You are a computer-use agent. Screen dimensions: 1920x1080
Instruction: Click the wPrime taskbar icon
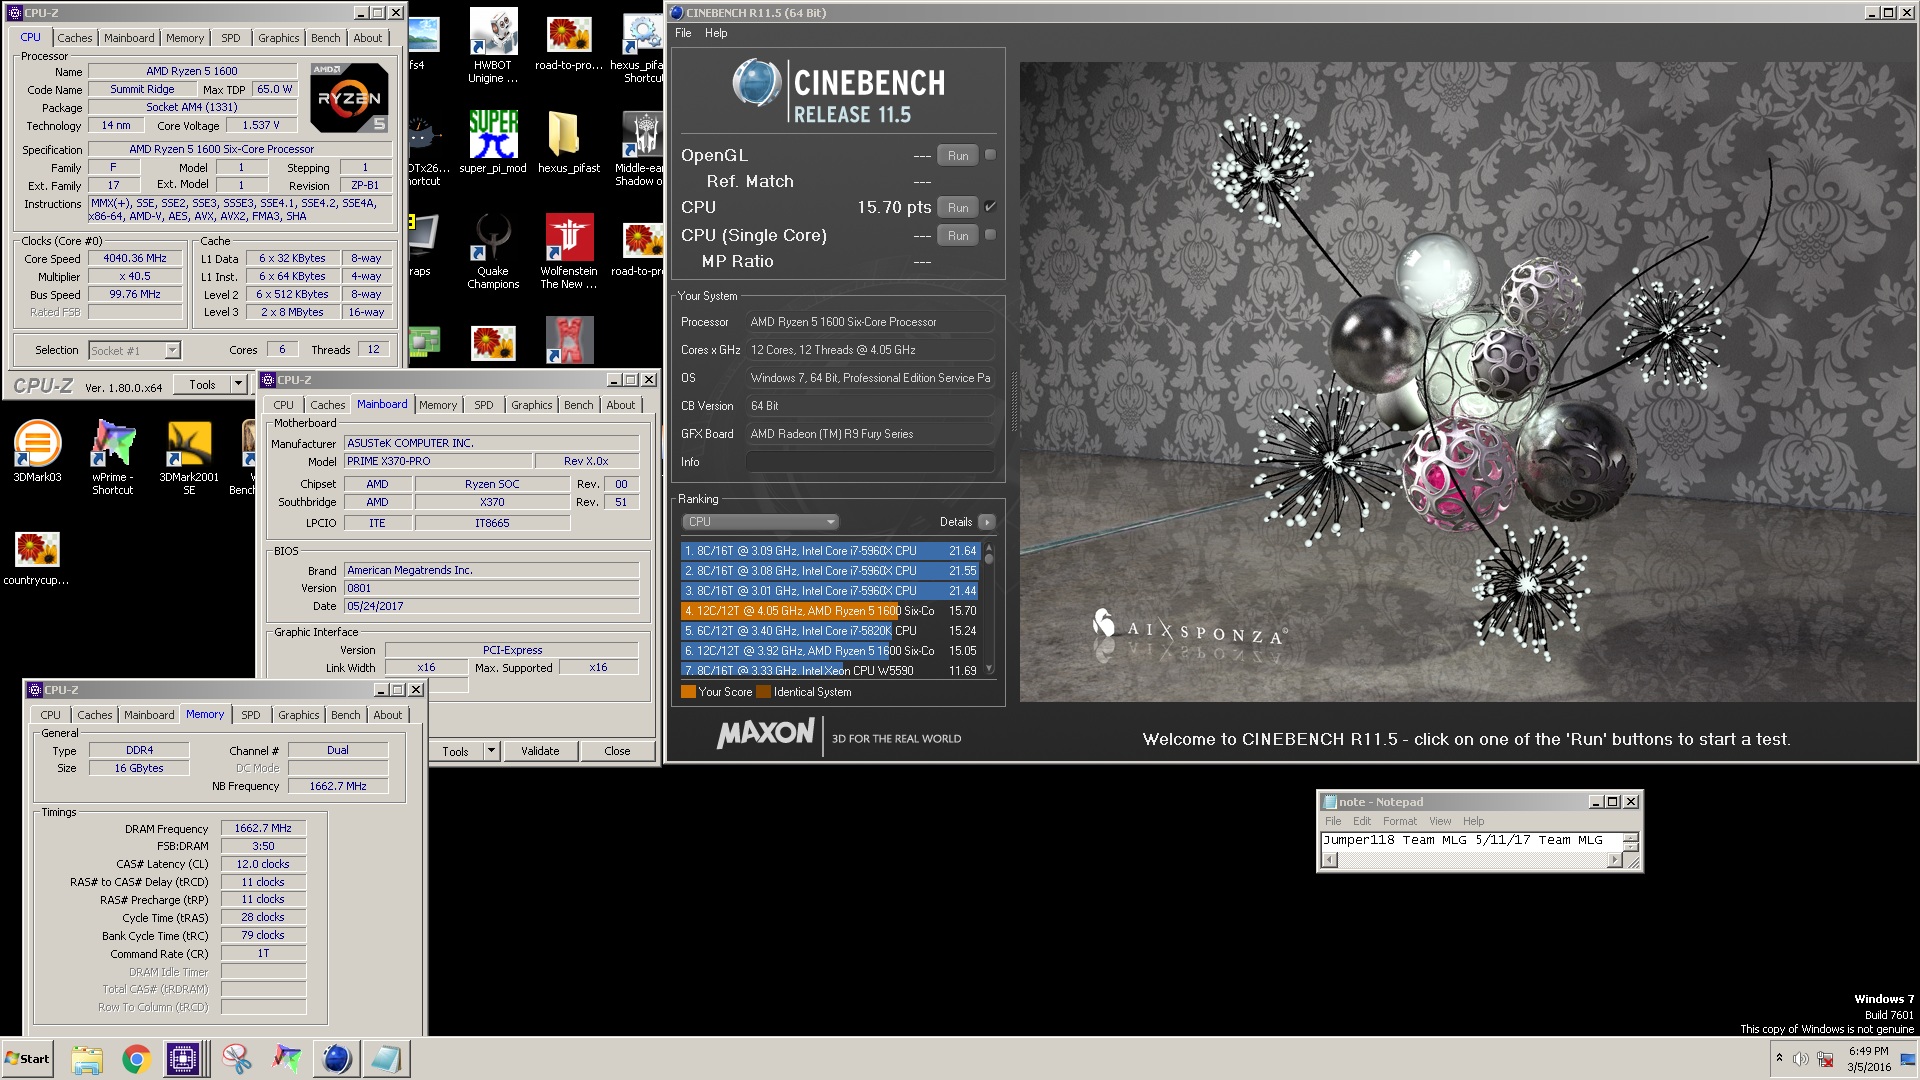(x=287, y=1059)
